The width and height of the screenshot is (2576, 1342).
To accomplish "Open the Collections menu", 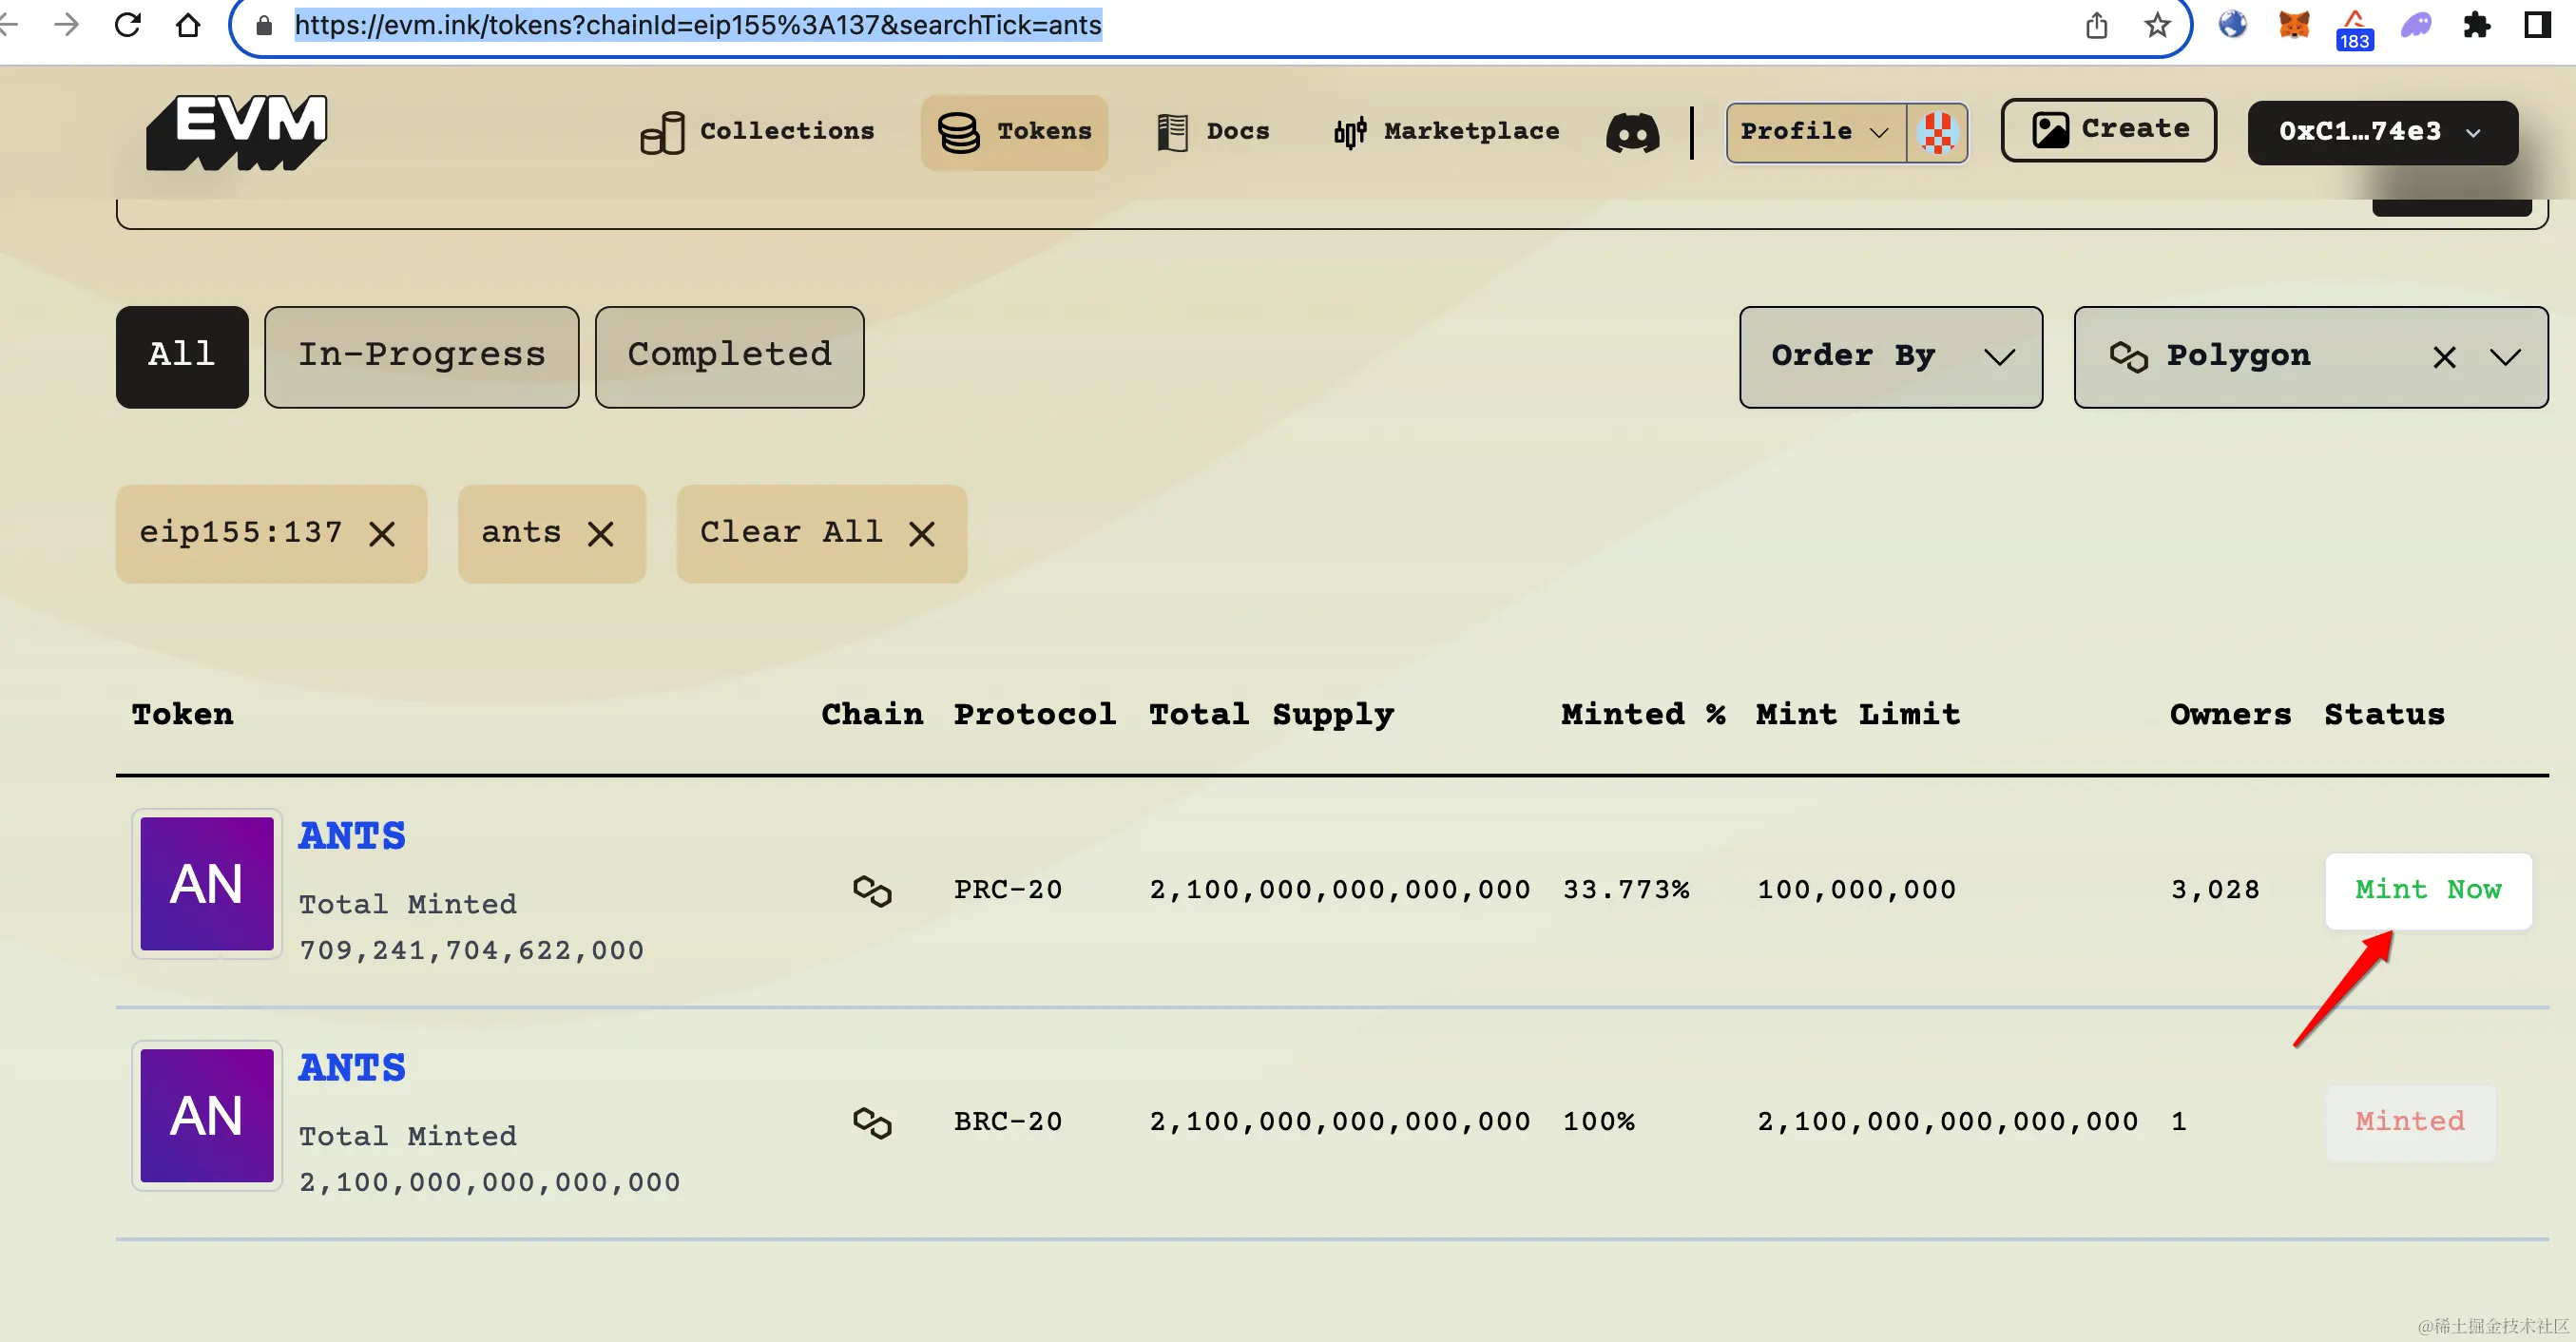I will click(x=758, y=132).
